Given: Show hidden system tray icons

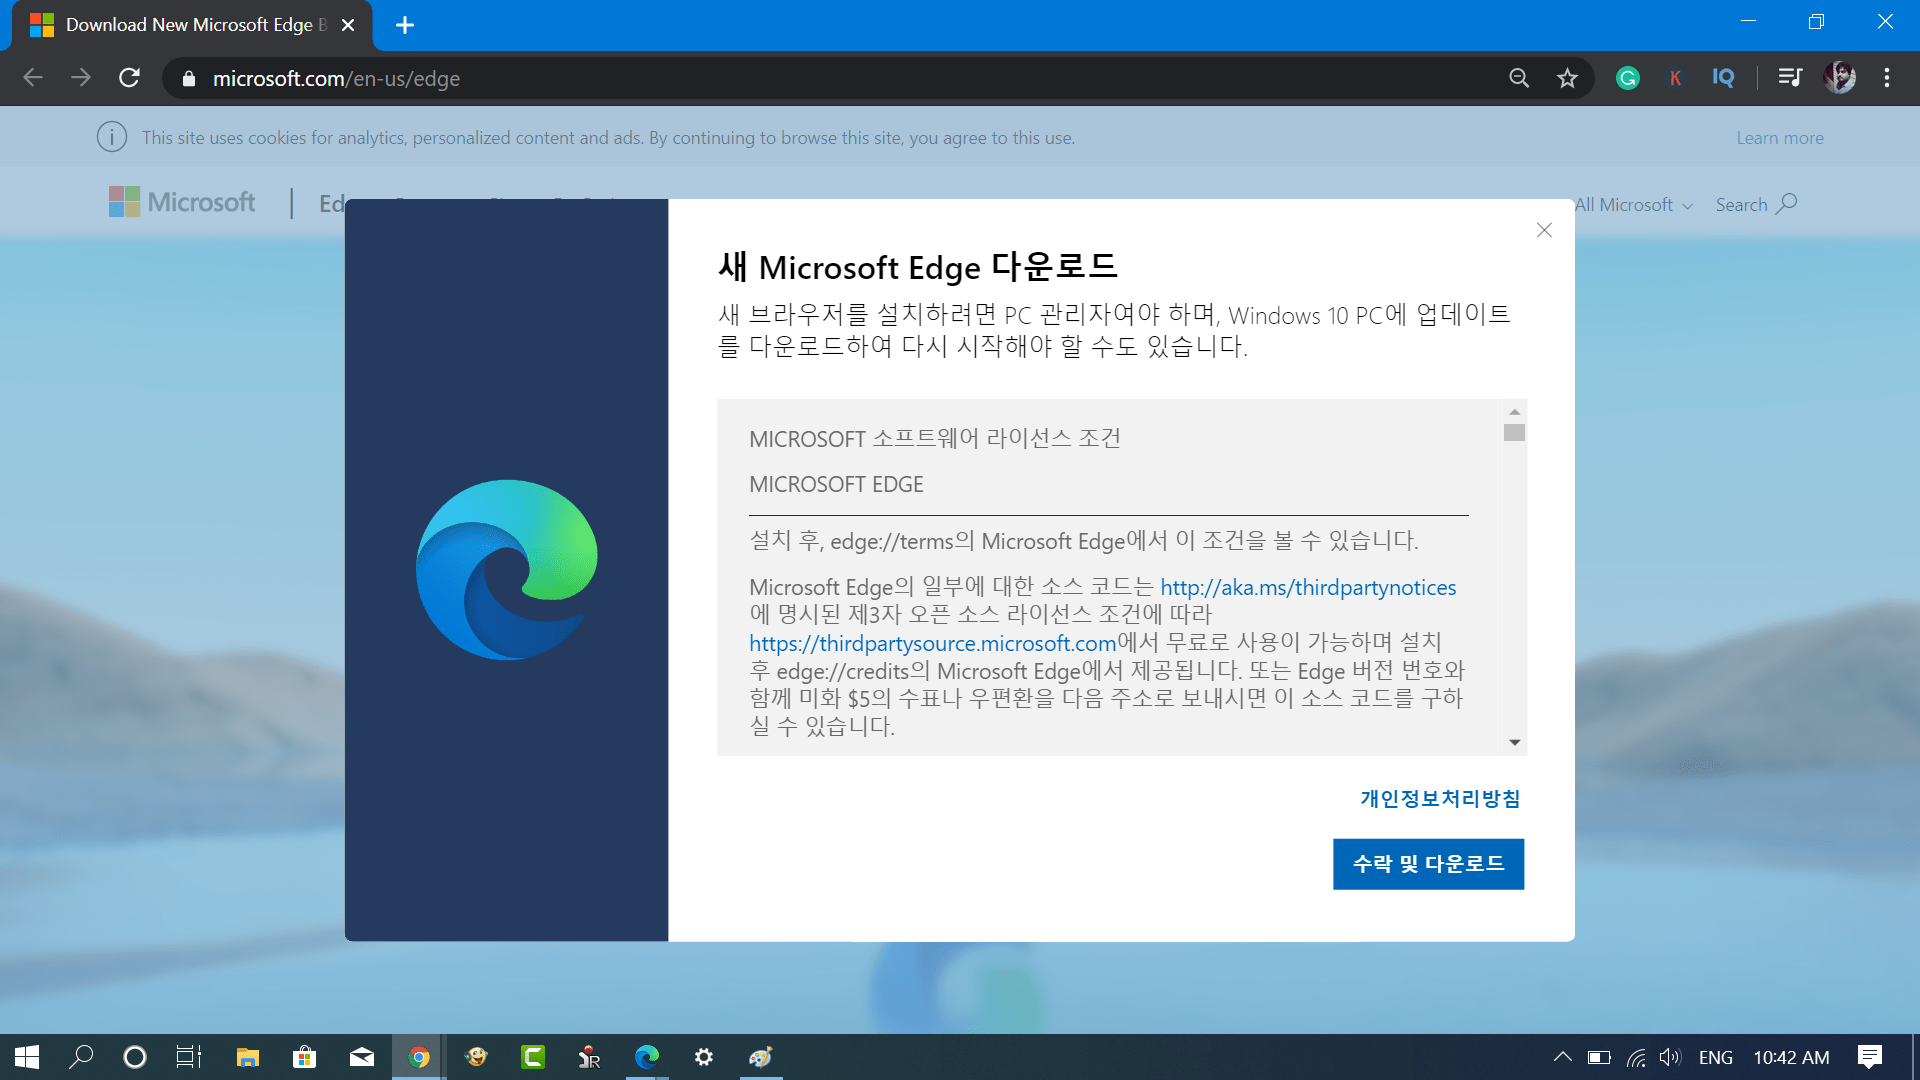Looking at the screenshot, I should tap(1562, 1057).
